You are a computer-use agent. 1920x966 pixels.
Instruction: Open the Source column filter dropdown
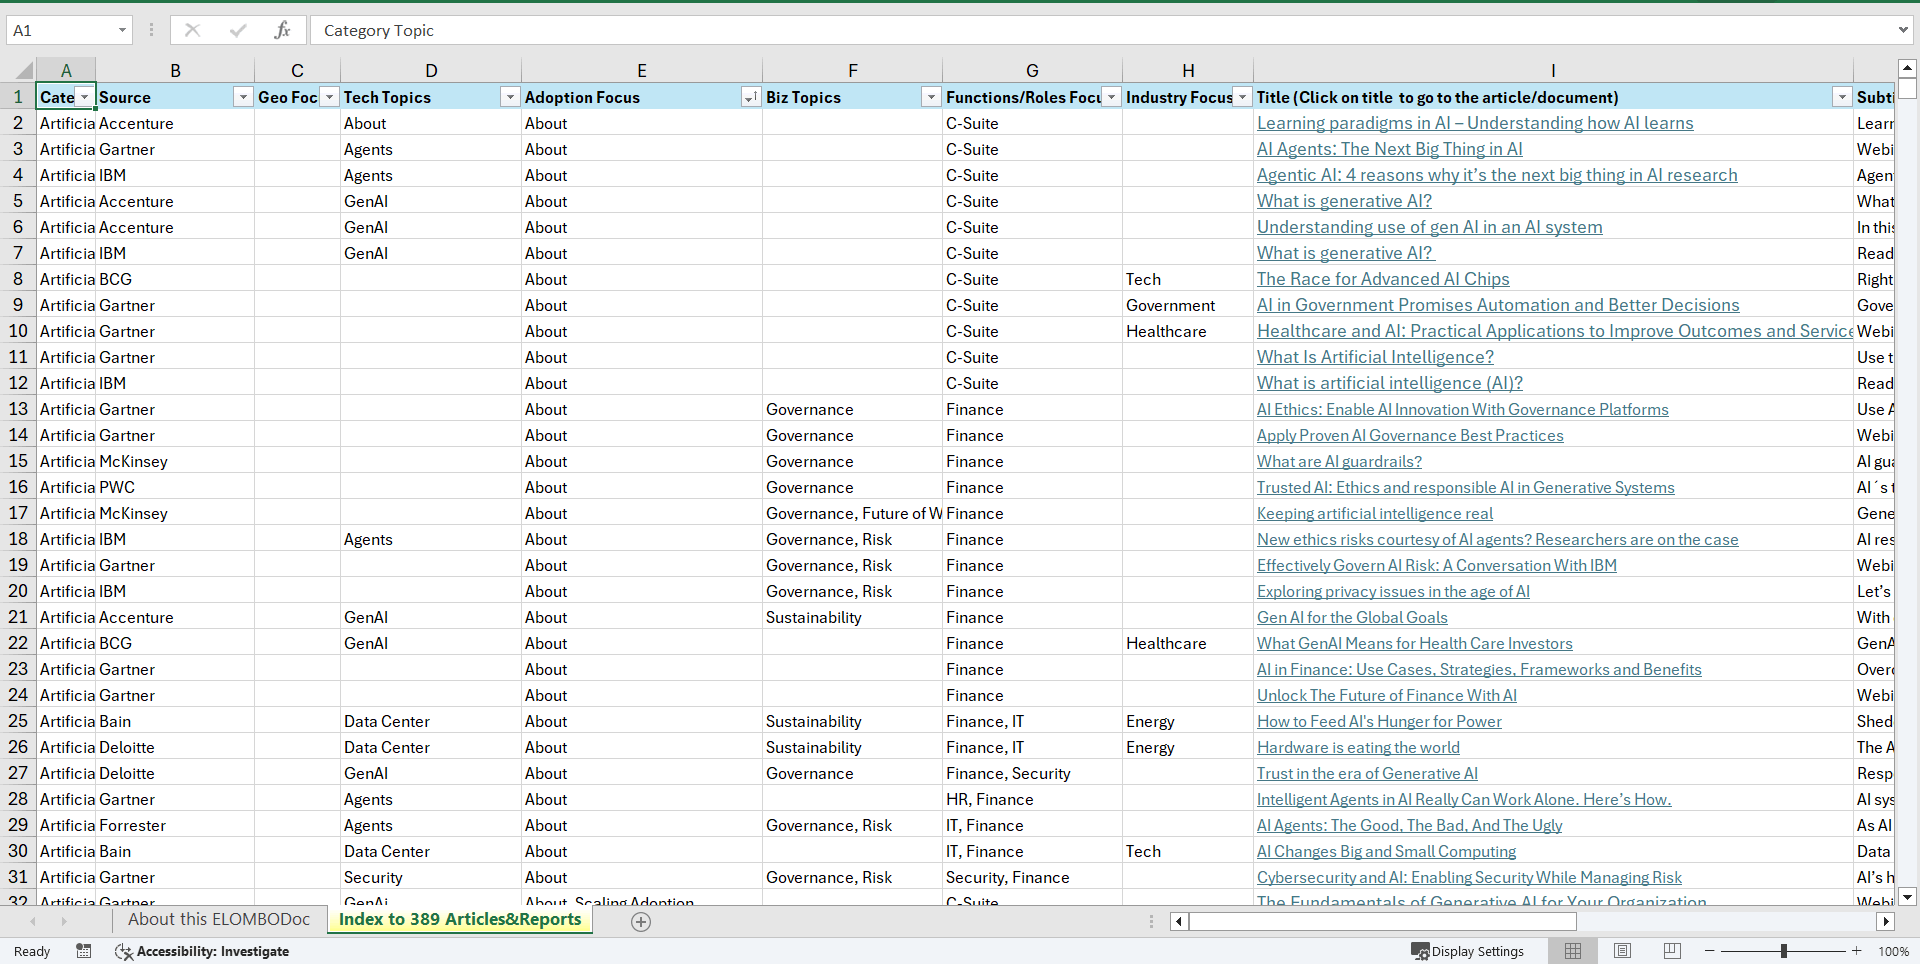point(243,97)
